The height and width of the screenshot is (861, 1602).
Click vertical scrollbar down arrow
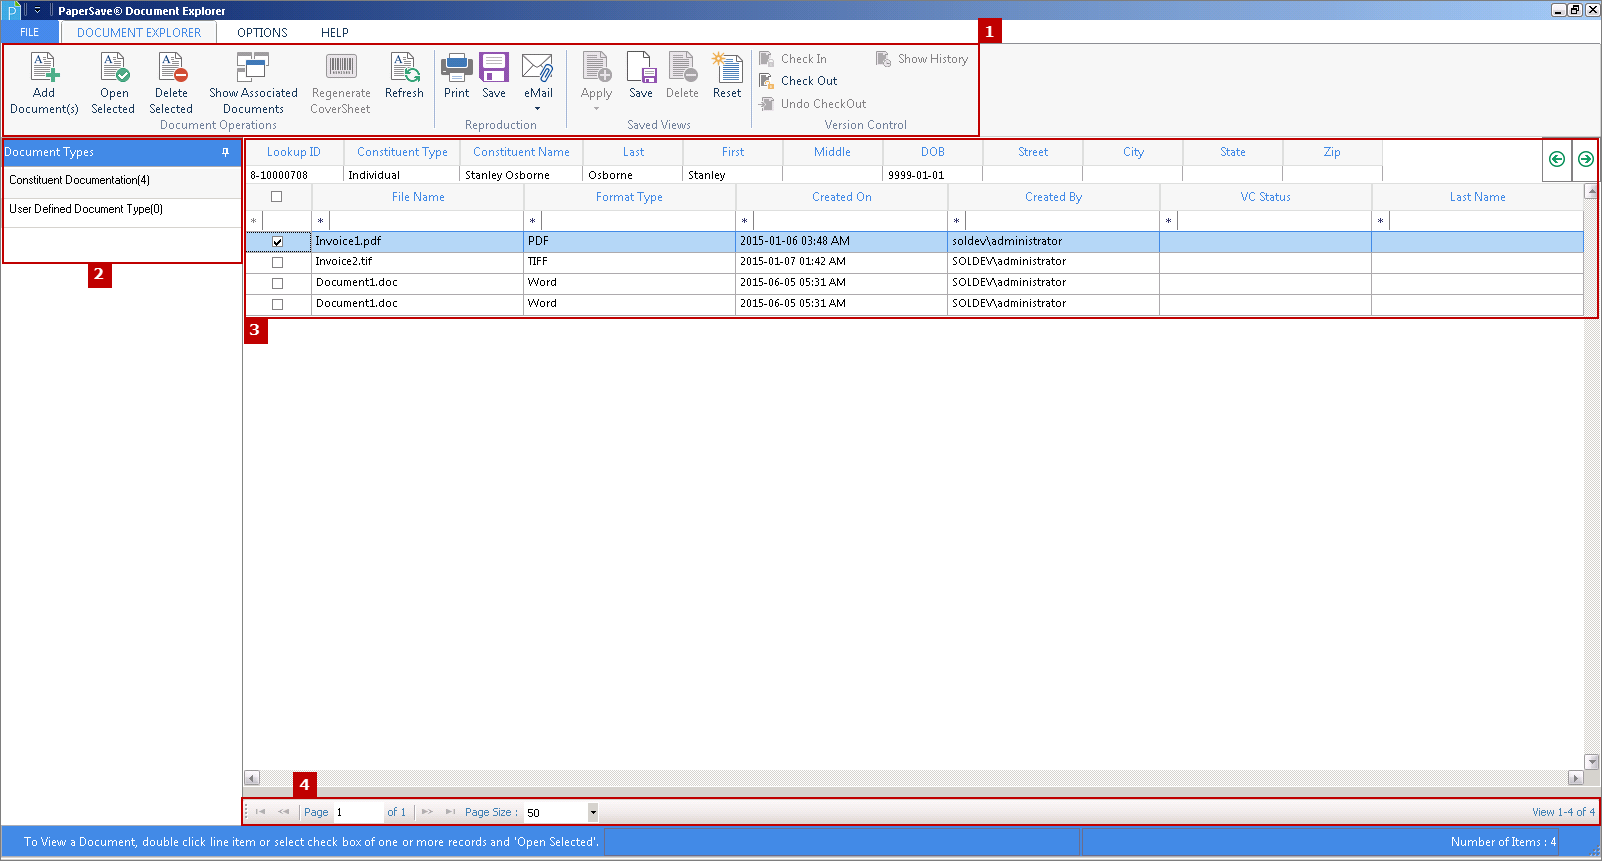1591,762
